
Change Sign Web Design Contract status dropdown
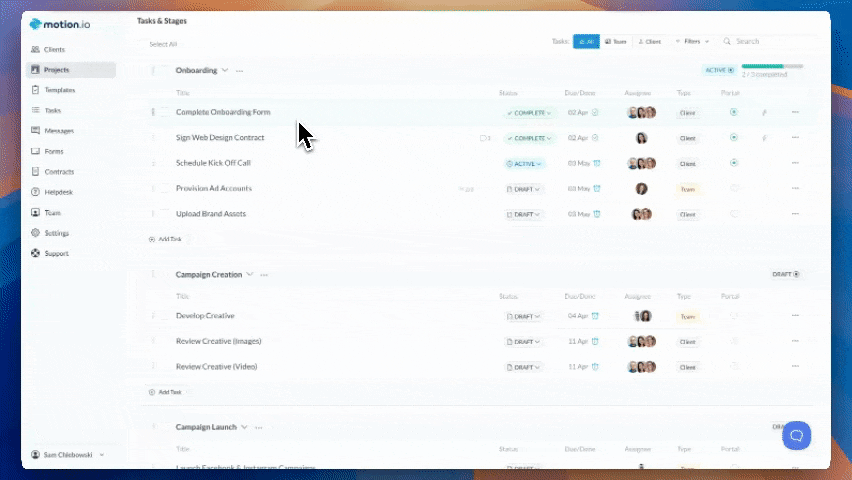tap(529, 138)
